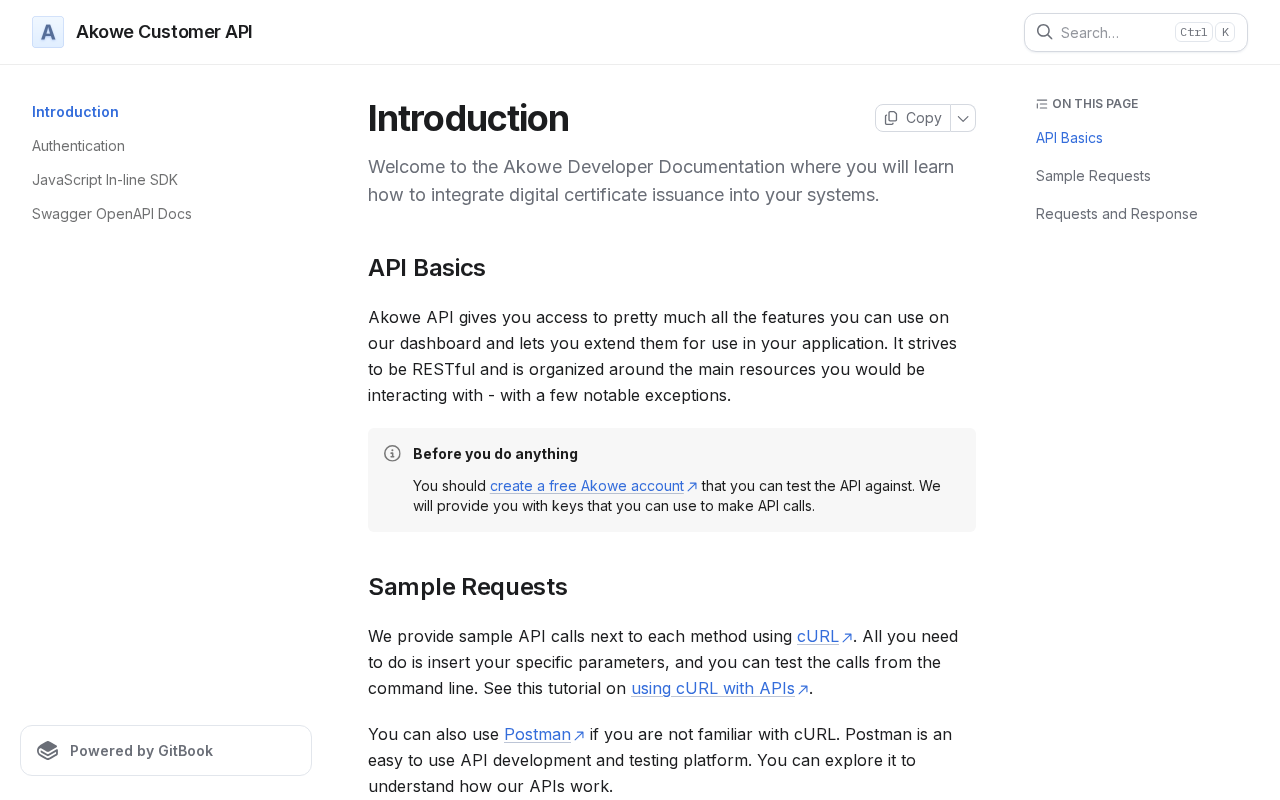
Task: Click the external arrow beside cURL link
Action: (847, 637)
